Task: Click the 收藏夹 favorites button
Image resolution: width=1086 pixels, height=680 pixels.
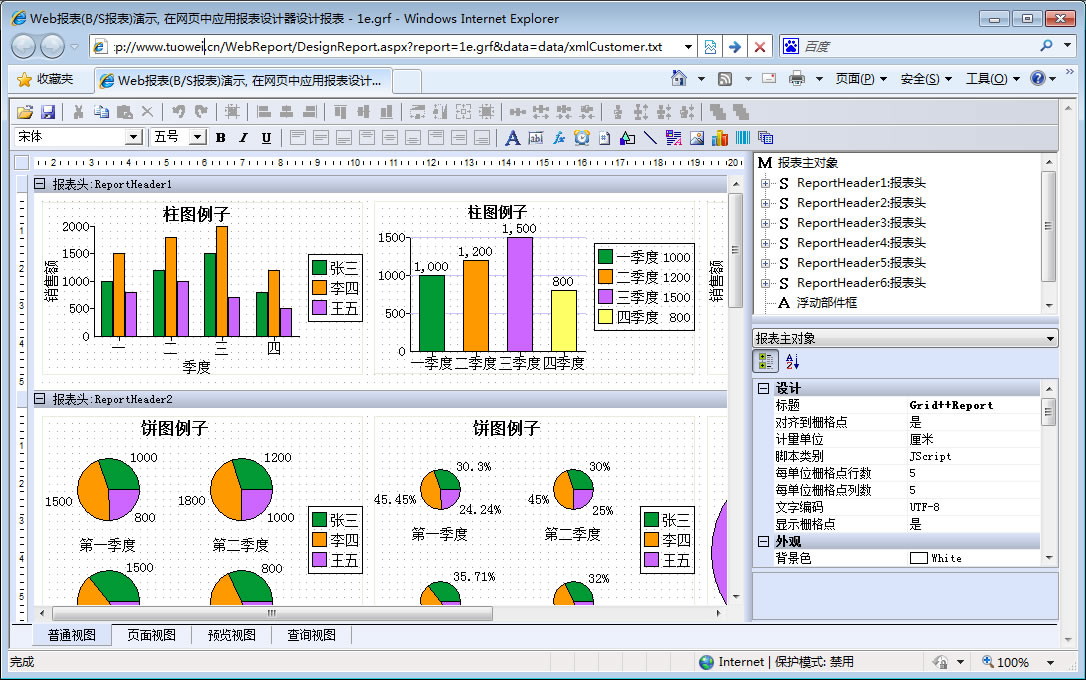Action: coord(45,79)
